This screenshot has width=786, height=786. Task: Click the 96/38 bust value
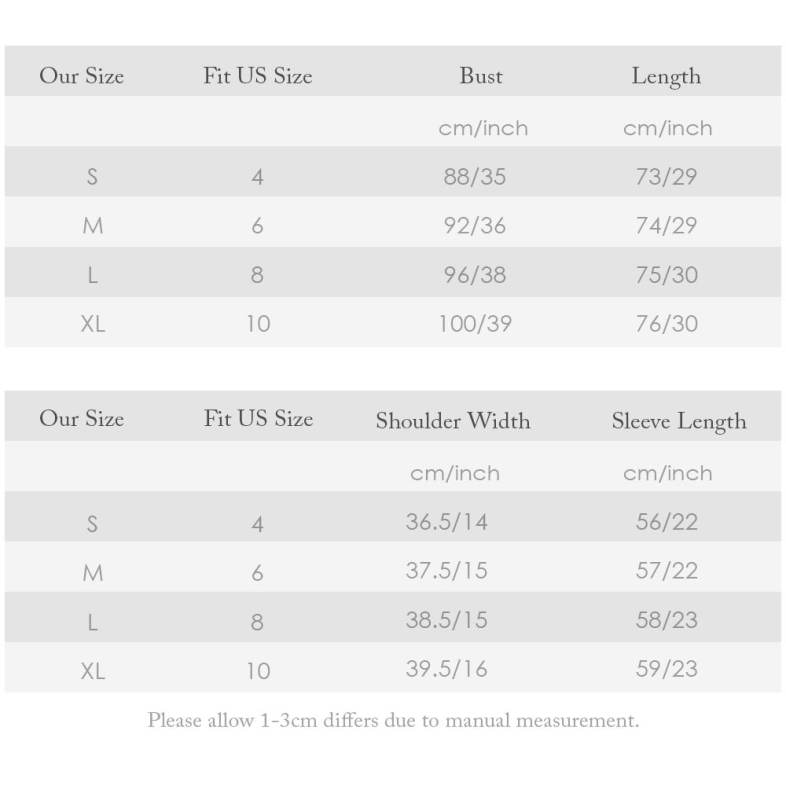(475, 275)
